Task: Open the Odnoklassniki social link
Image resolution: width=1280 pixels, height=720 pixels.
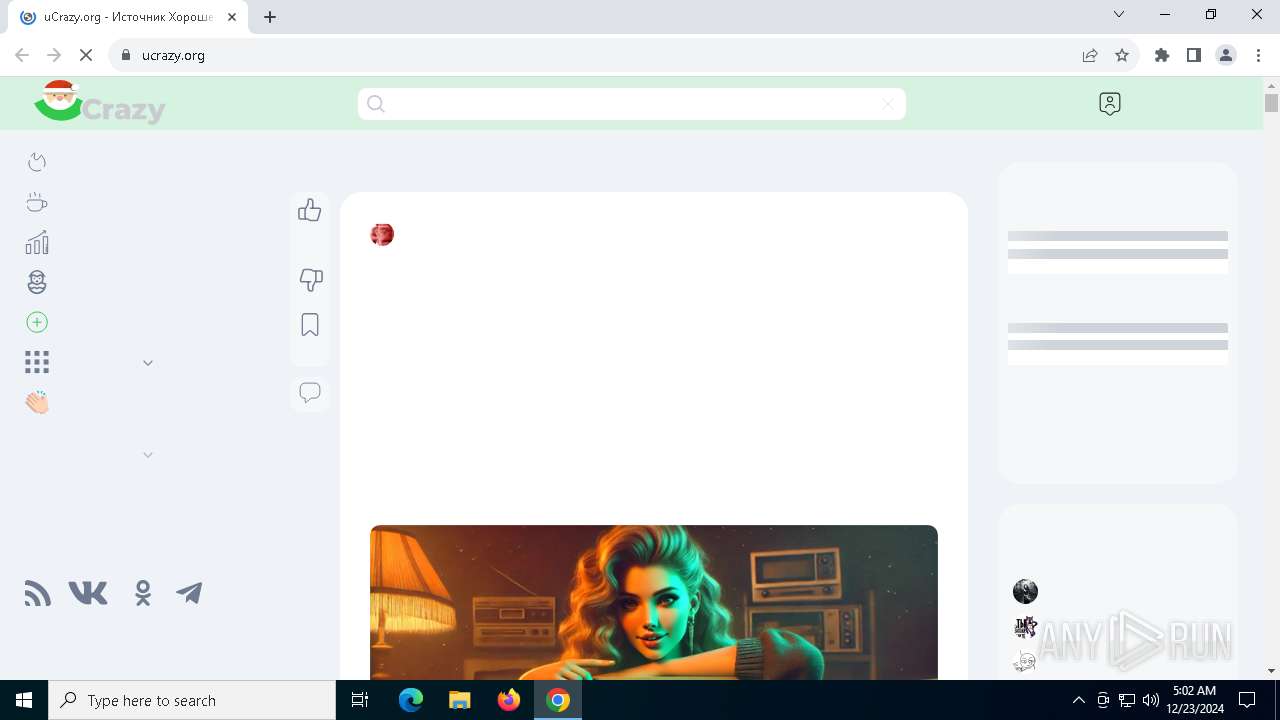Action: pyautogui.click(x=143, y=593)
